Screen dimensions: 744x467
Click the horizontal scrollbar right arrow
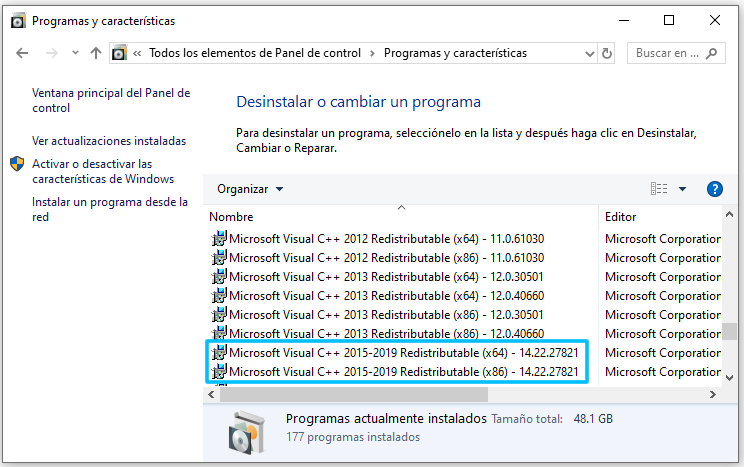pos(712,394)
